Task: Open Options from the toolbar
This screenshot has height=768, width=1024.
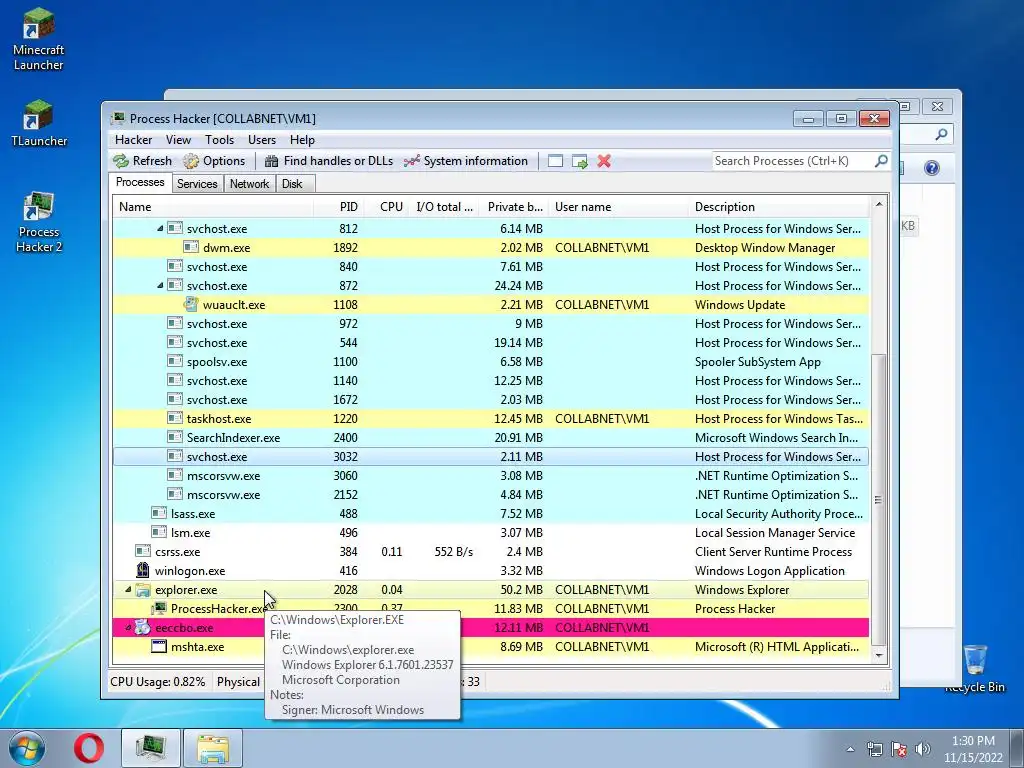Action: pos(214,161)
